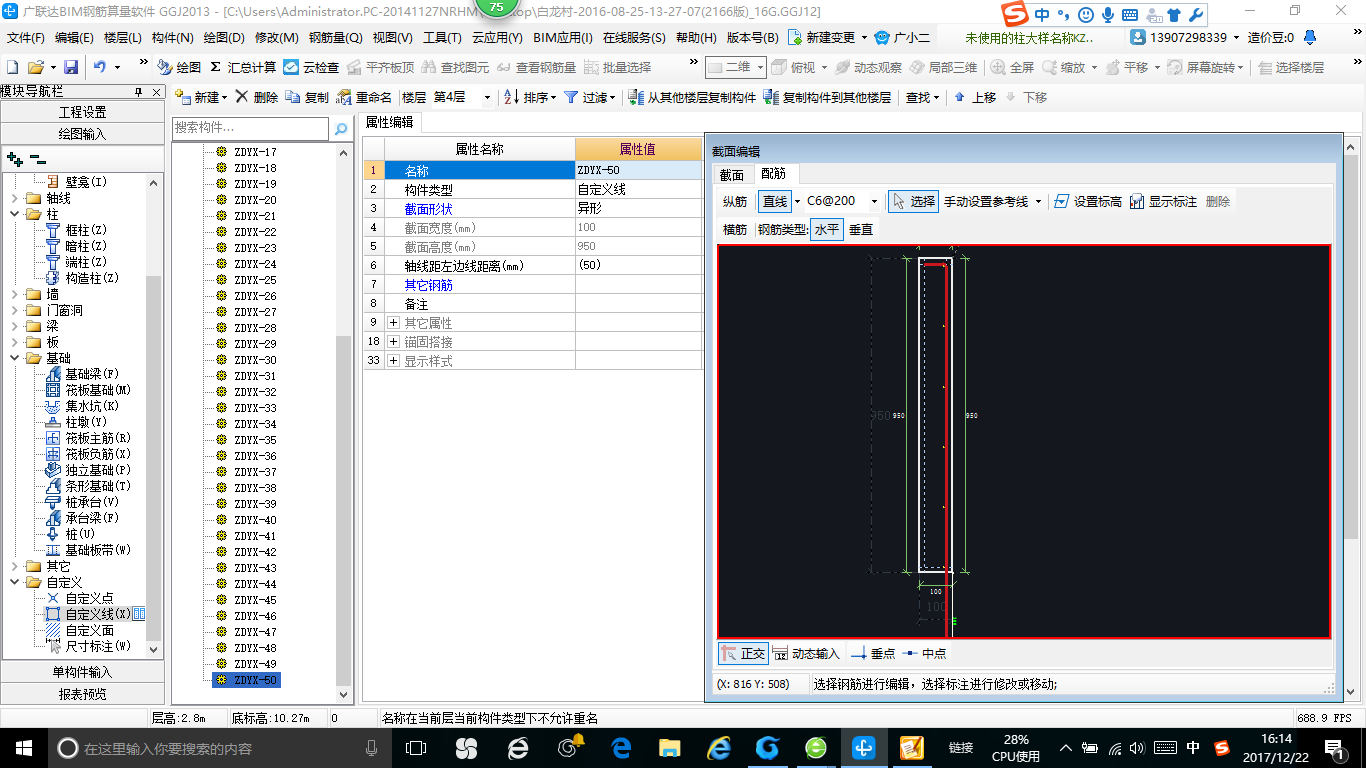Select component ZDYX-42 in list
The height and width of the screenshot is (768, 1366).
pyautogui.click(x=255, y=552)
